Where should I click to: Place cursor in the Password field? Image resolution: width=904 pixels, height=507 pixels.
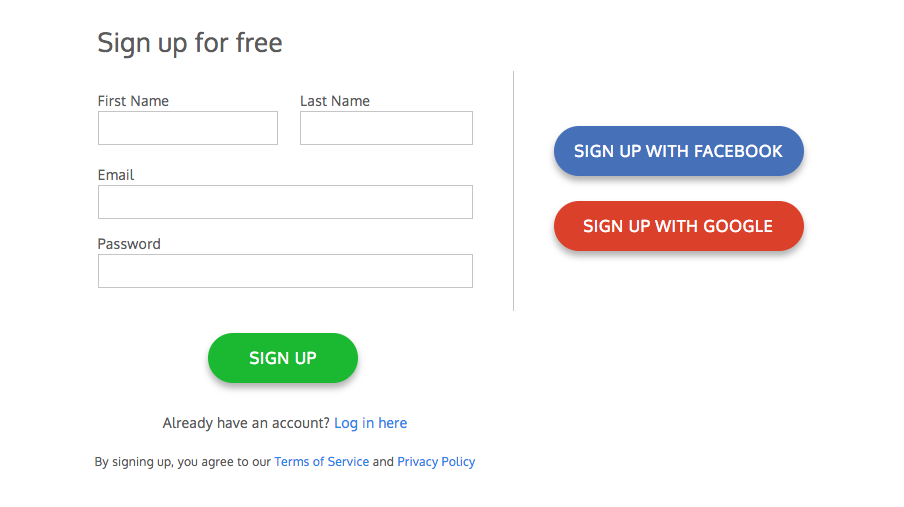285,271
